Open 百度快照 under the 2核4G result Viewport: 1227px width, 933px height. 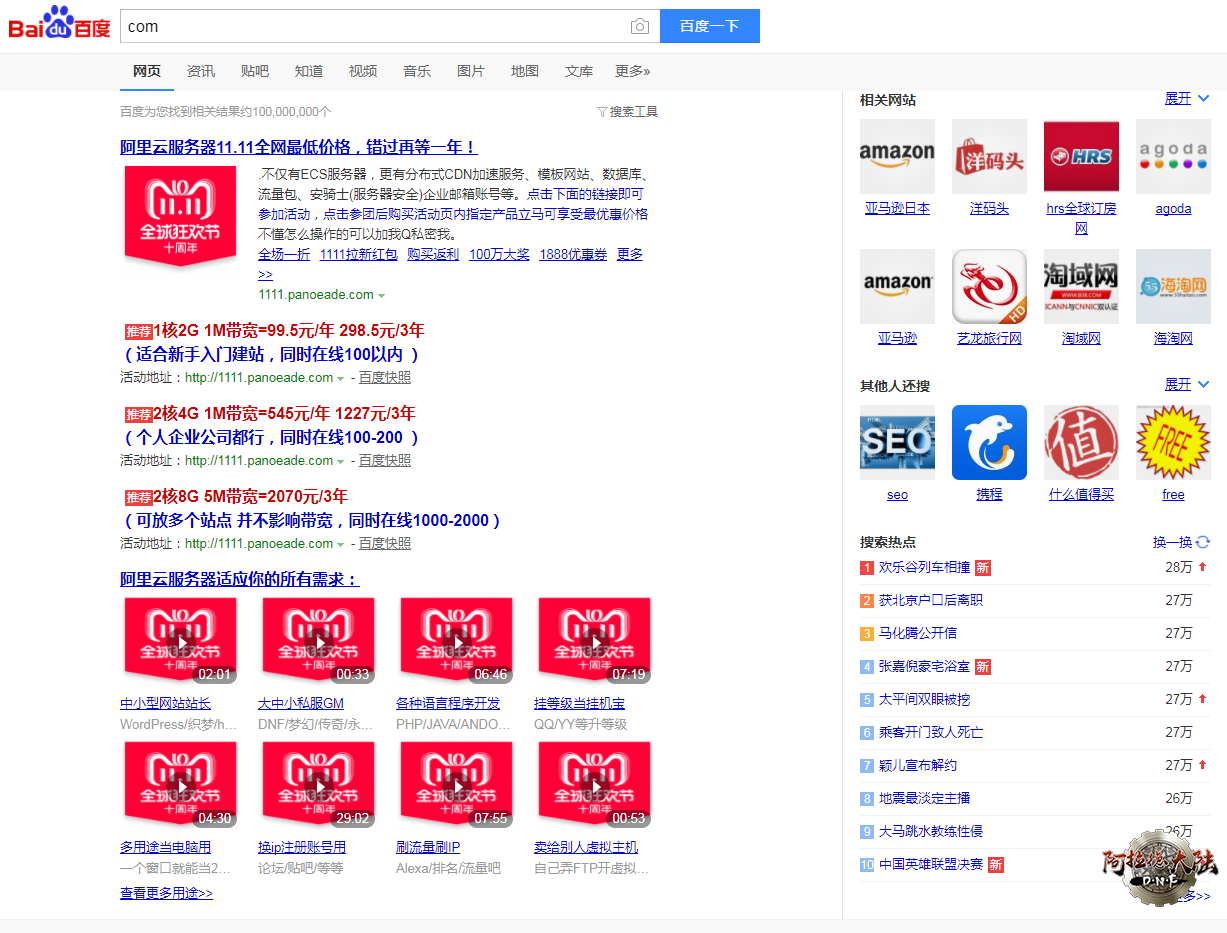pos(385,461)
